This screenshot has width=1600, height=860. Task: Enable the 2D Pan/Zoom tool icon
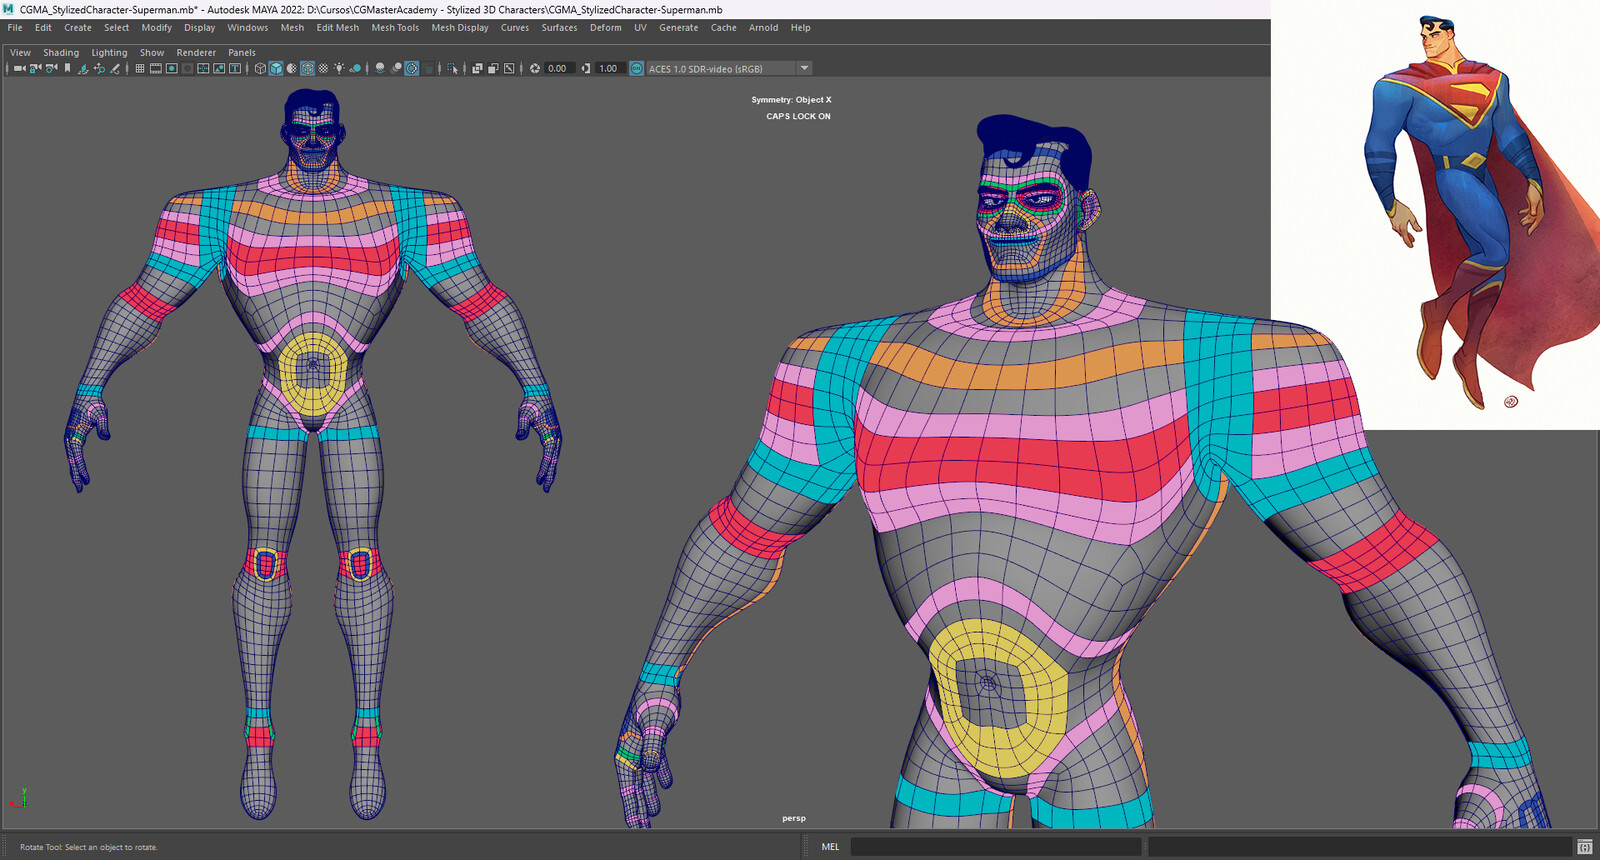tap(99, 68)
